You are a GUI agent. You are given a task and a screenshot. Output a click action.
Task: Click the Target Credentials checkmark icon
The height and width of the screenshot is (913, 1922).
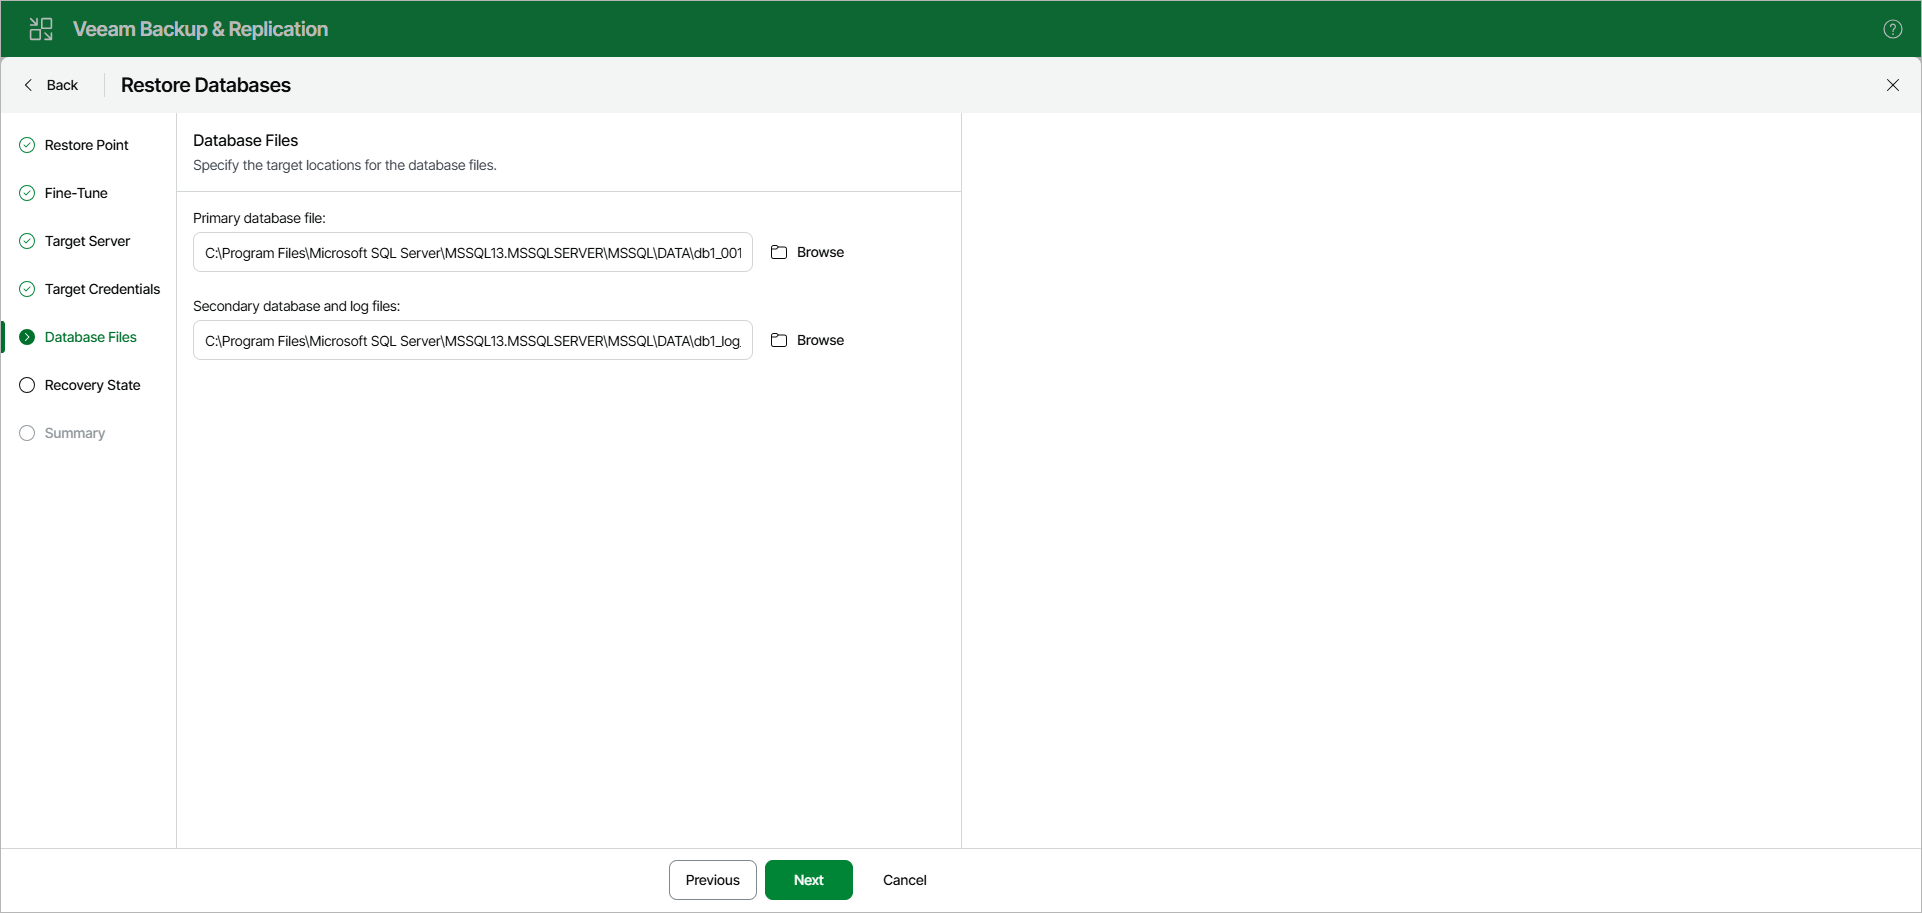pos(27,289)
